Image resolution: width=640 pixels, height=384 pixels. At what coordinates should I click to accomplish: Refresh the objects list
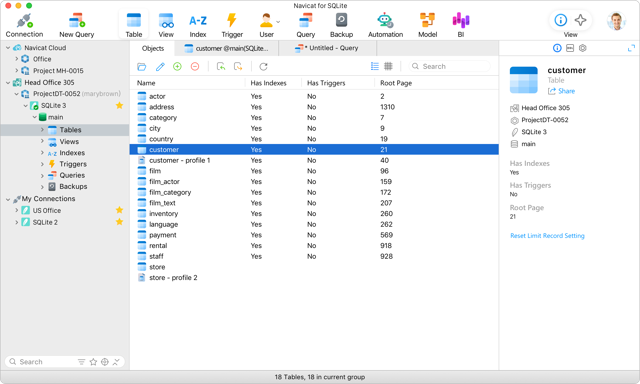pos(263,67)
